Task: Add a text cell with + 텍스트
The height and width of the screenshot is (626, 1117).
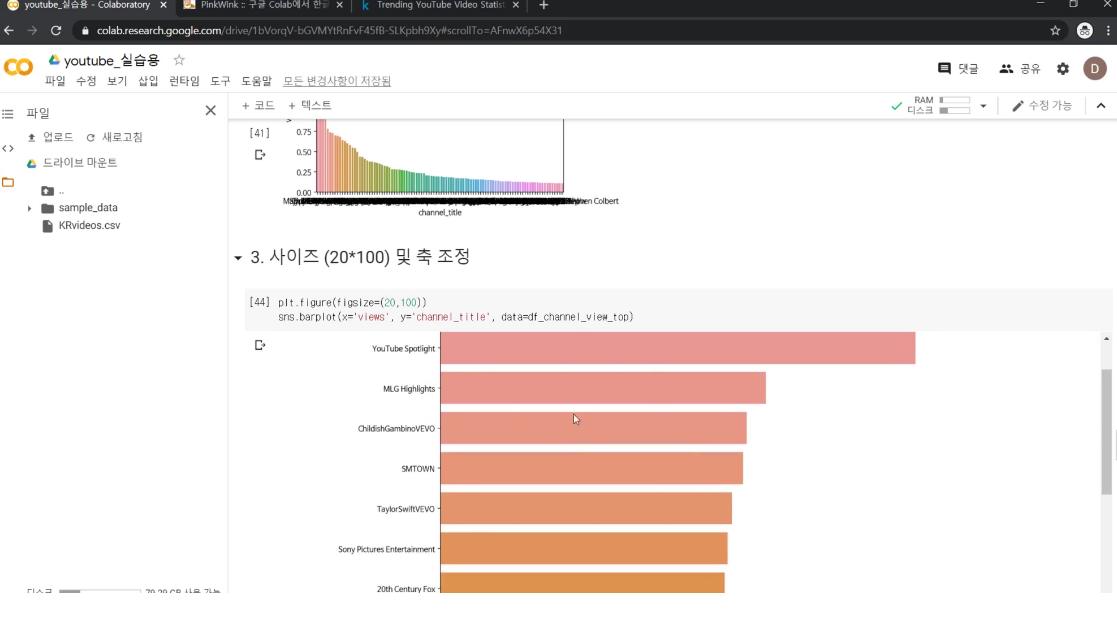Action: click(x=309, y=105)
